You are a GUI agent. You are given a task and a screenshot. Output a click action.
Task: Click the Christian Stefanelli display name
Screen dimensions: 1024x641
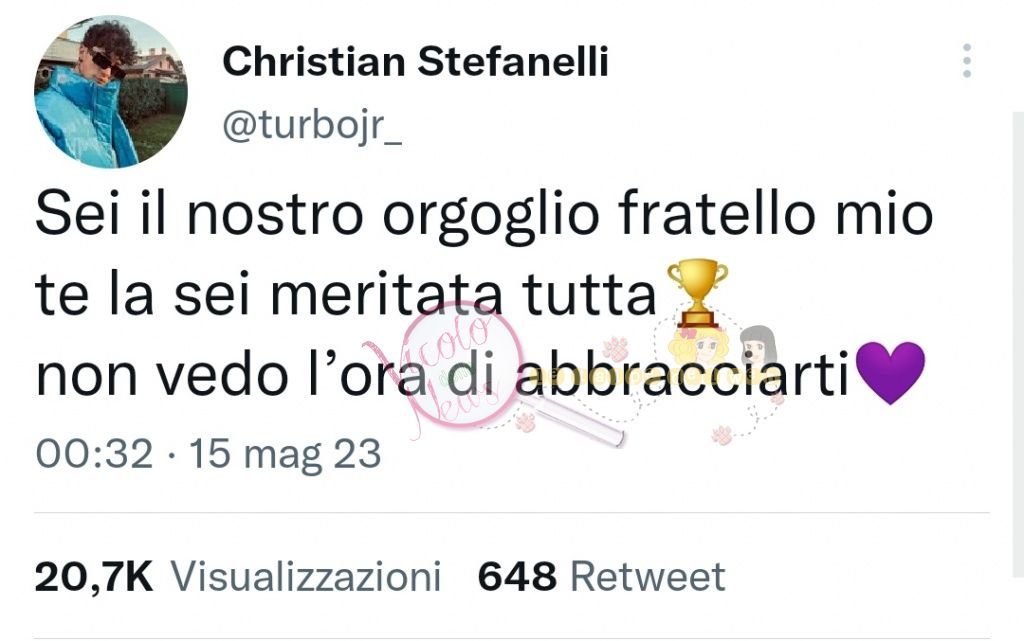pyautogui.click(x=415, y=62)
